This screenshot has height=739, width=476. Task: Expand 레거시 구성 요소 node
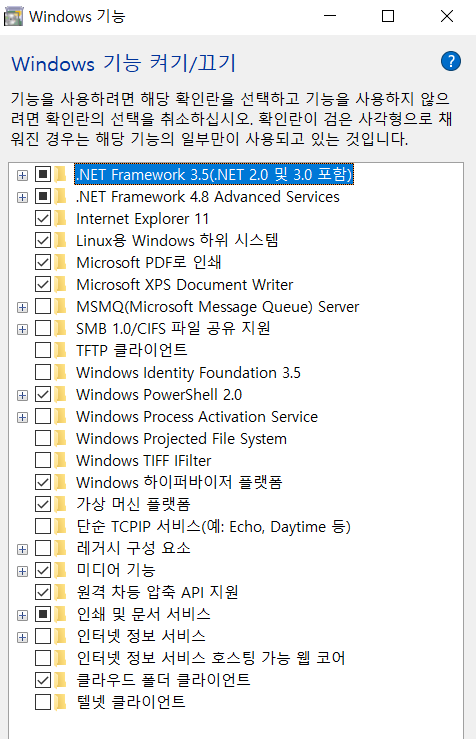pyautogui.click(x=22, y=549)
